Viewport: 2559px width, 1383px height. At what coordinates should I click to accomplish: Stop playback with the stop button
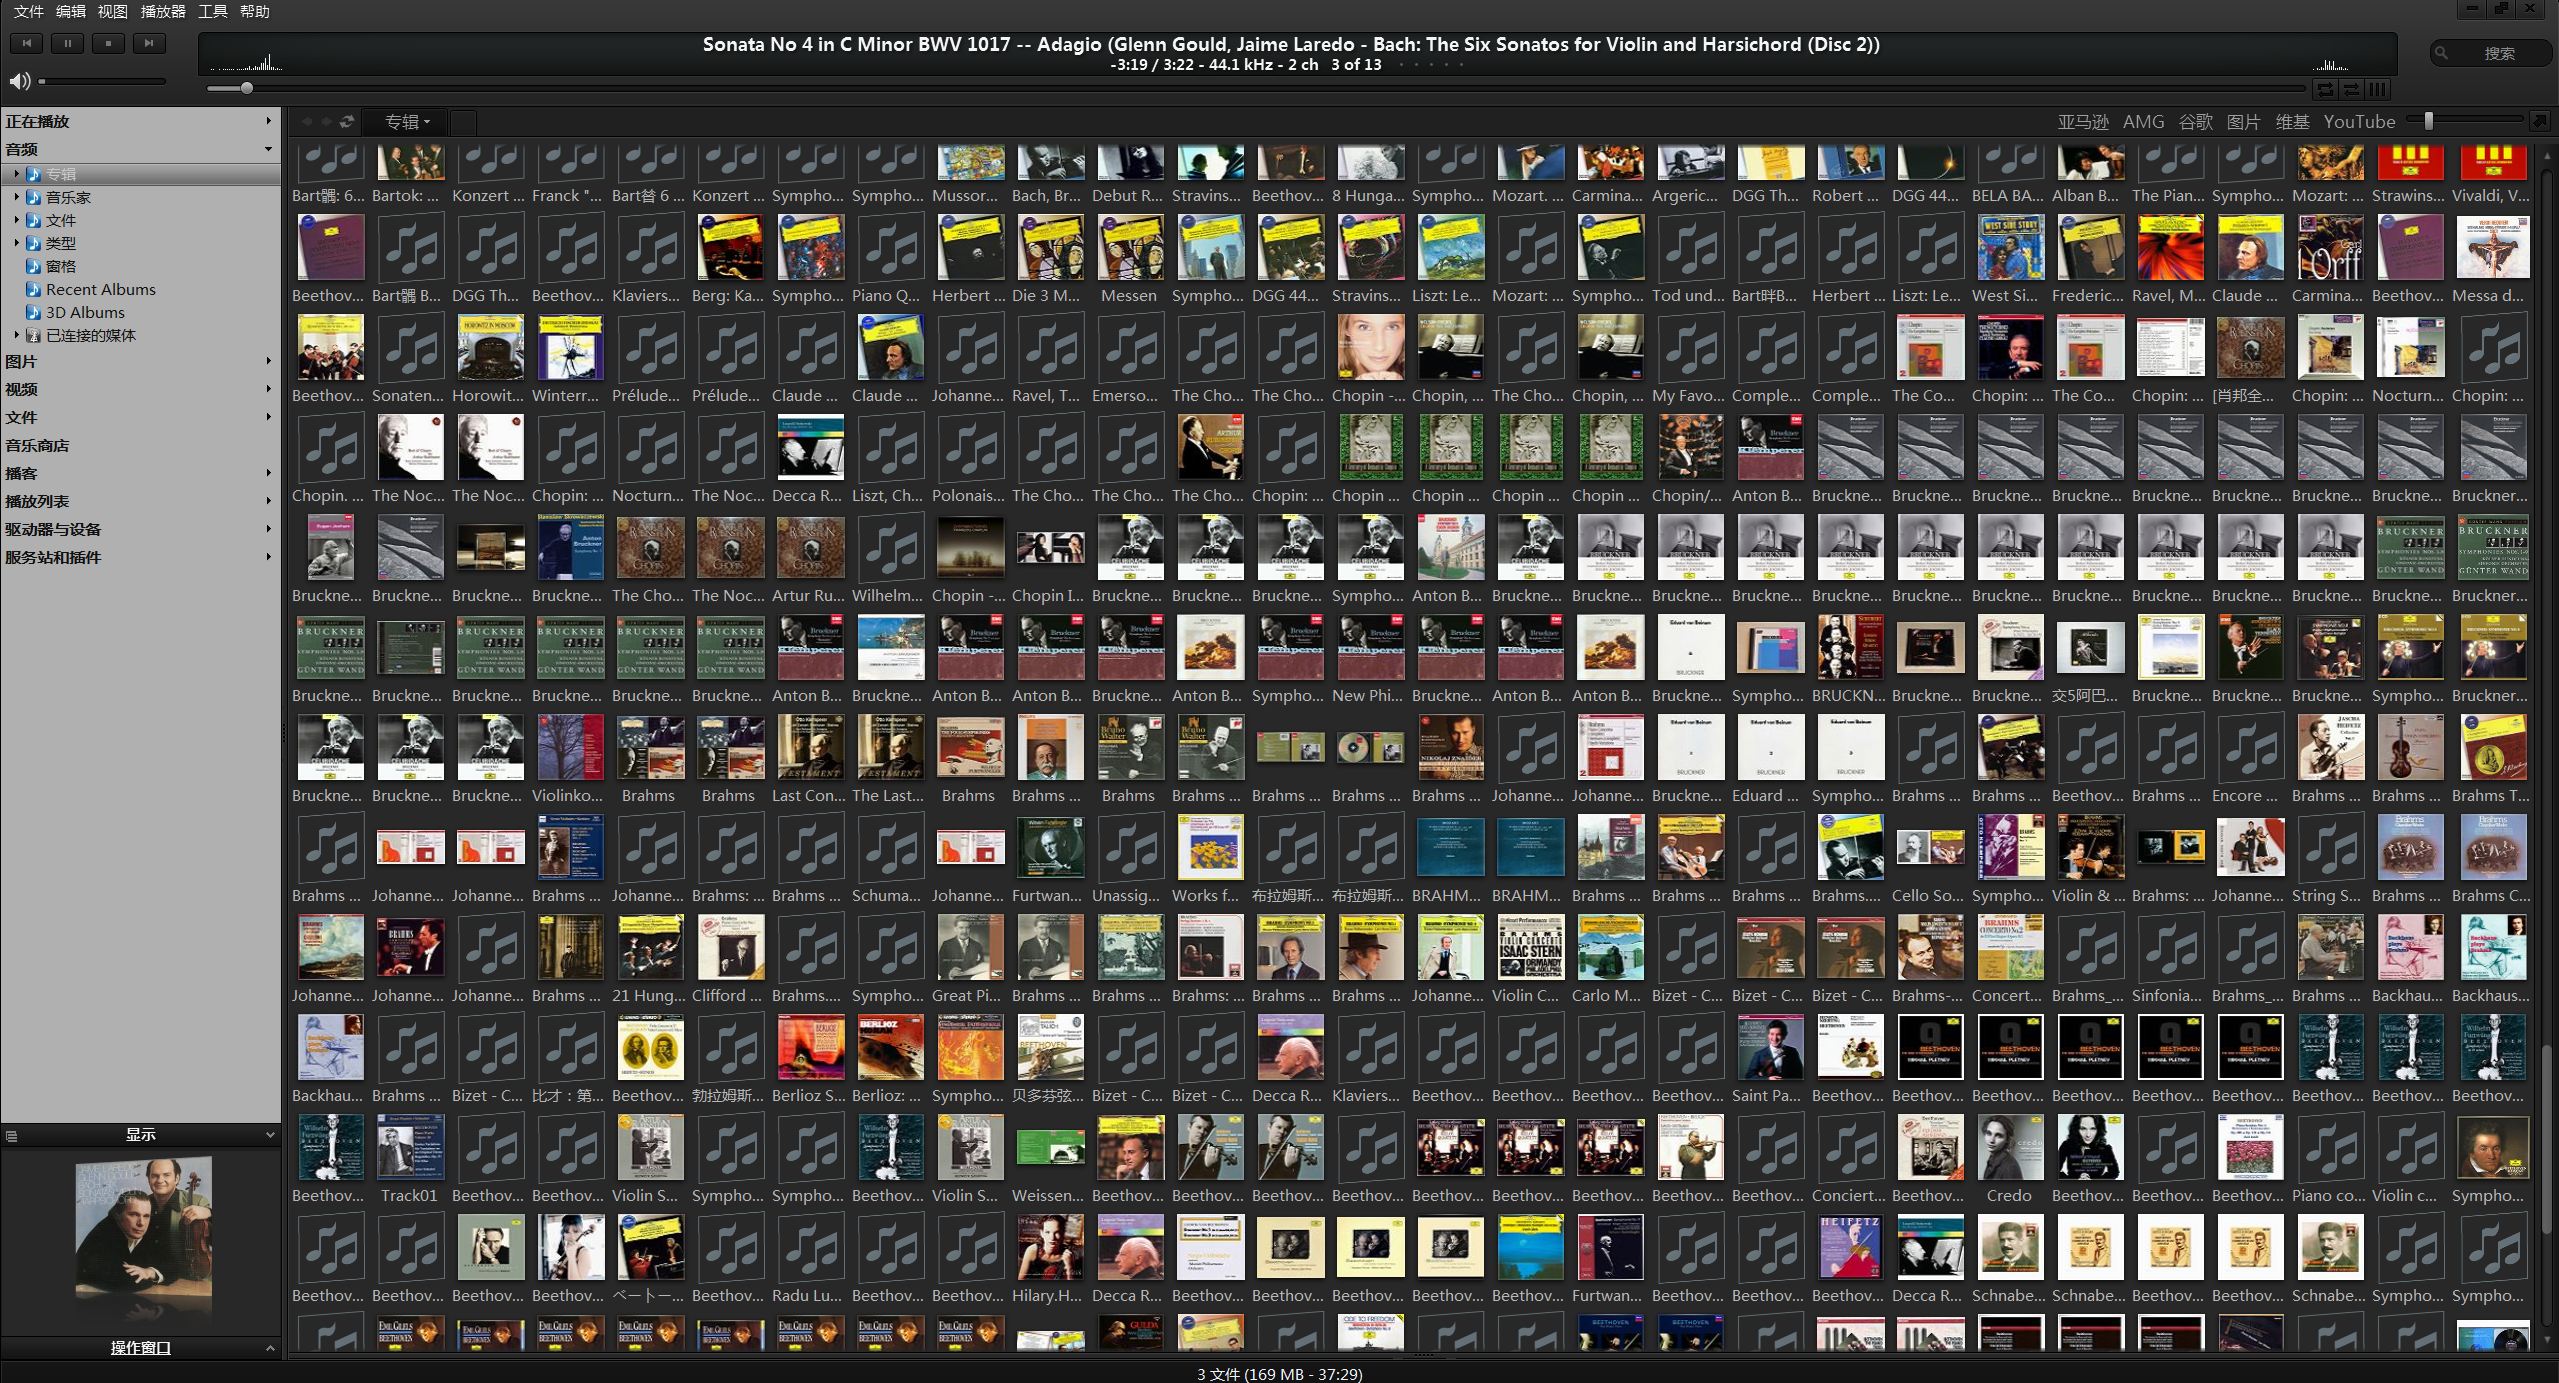coord(108,43)
